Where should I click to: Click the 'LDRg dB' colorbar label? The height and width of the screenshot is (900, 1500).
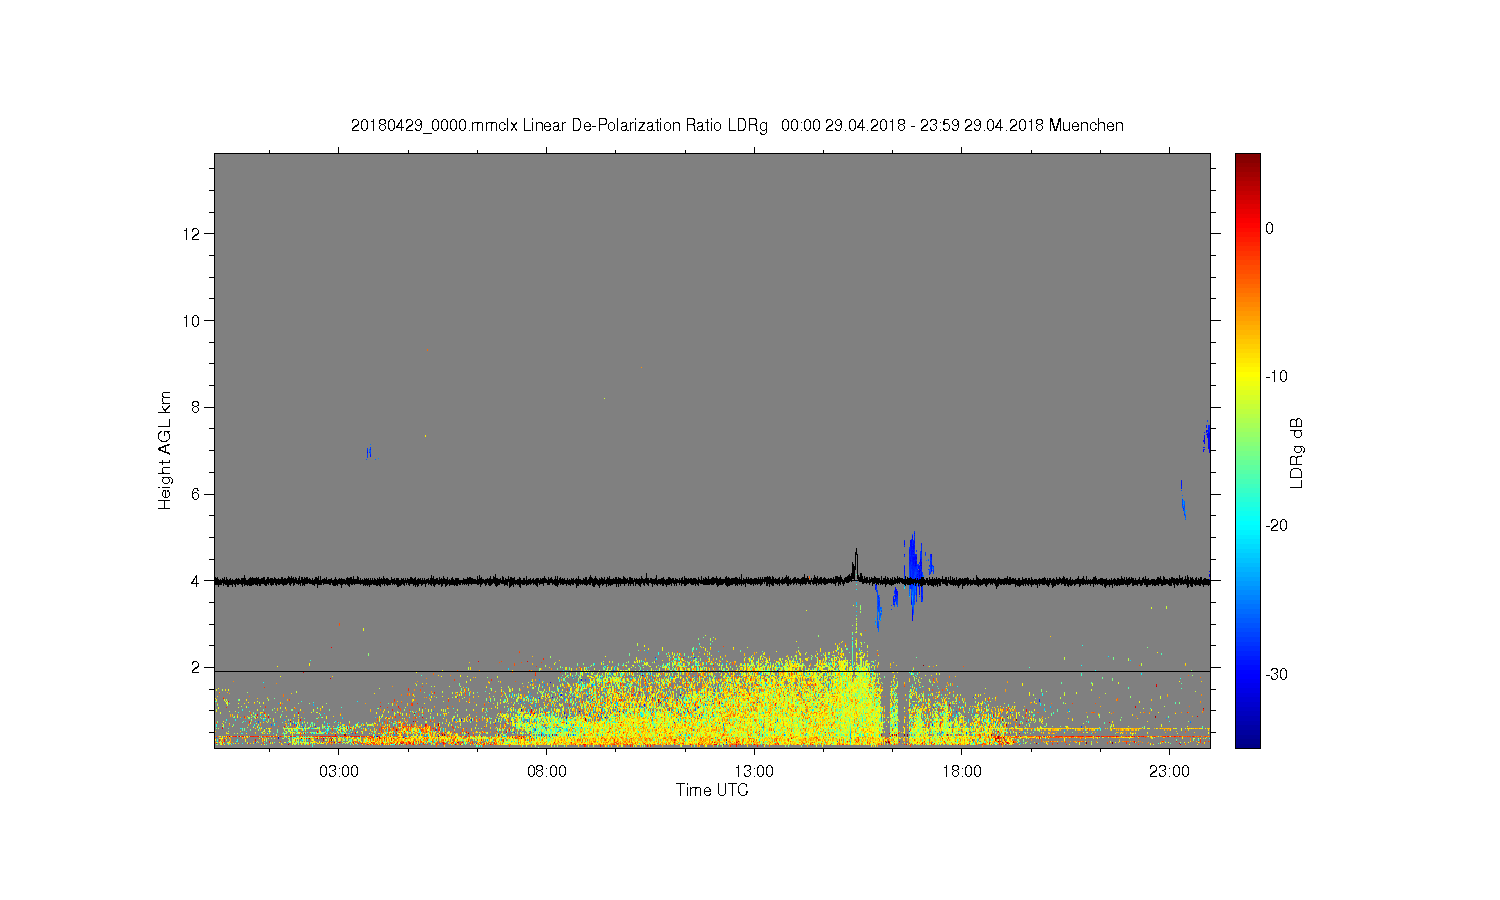1297,452
